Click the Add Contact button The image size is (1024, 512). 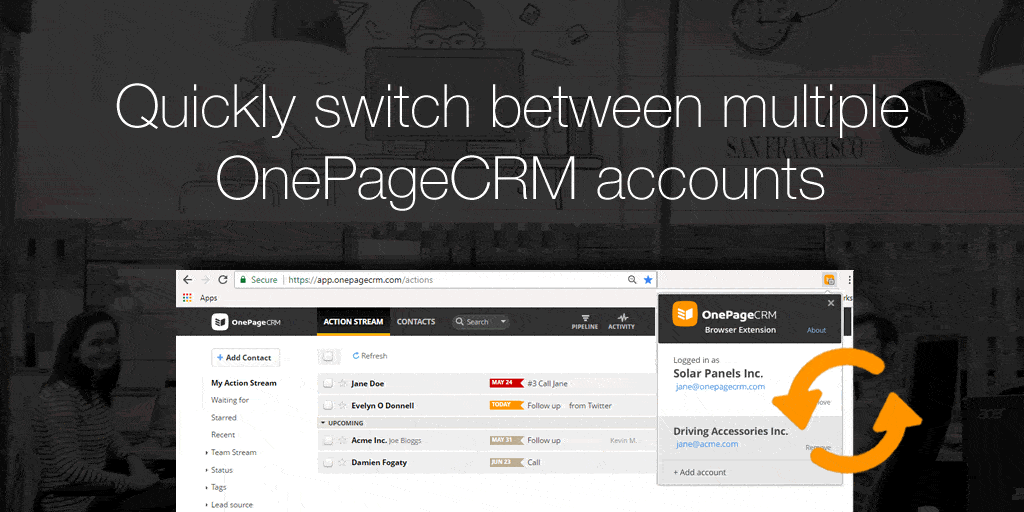[x=245, y=357]
